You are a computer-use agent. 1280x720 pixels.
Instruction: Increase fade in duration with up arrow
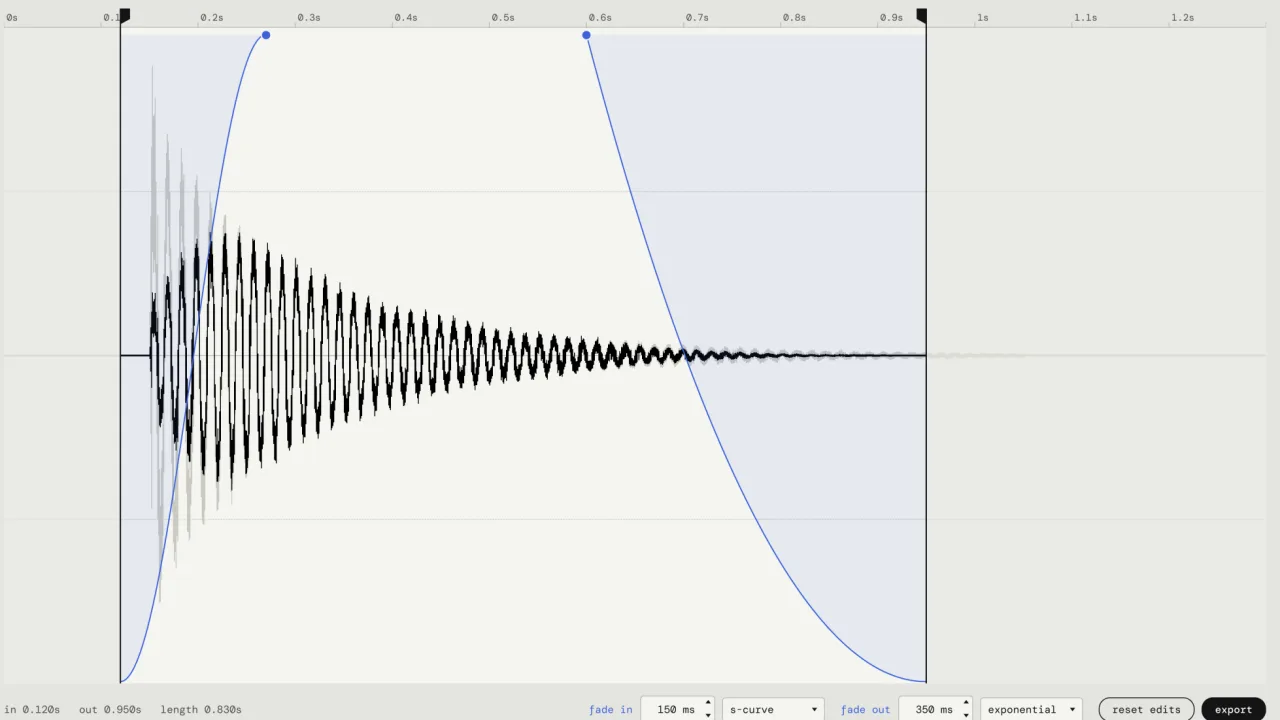(x=708, y=703)
